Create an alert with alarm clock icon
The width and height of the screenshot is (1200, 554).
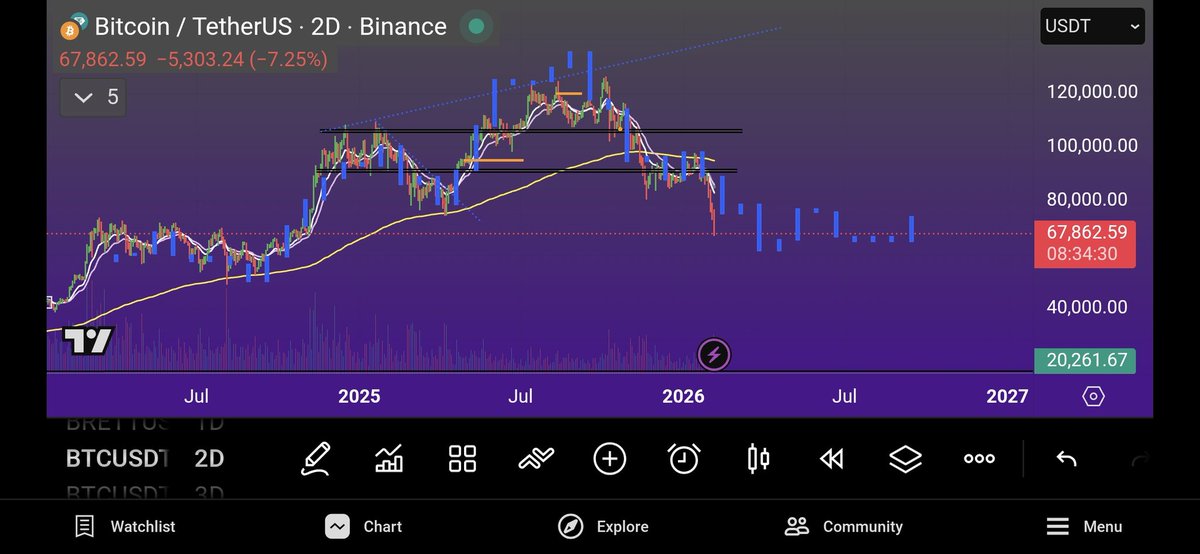[x=684, y=458]
